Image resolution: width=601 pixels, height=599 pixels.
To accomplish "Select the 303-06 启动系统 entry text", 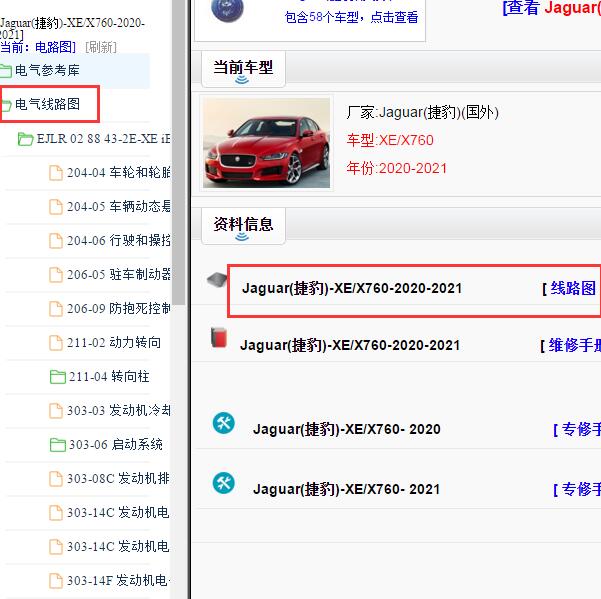I will (x=116, y=445).
